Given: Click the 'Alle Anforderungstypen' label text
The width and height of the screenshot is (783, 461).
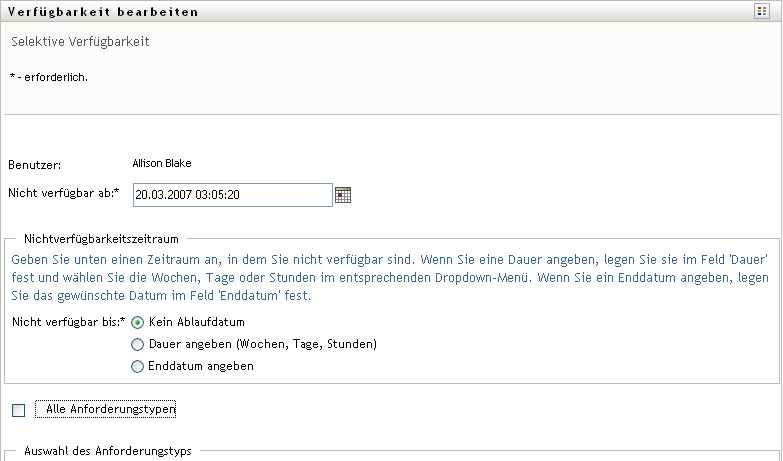Looking at the screenshot, I should coord(111,409).
